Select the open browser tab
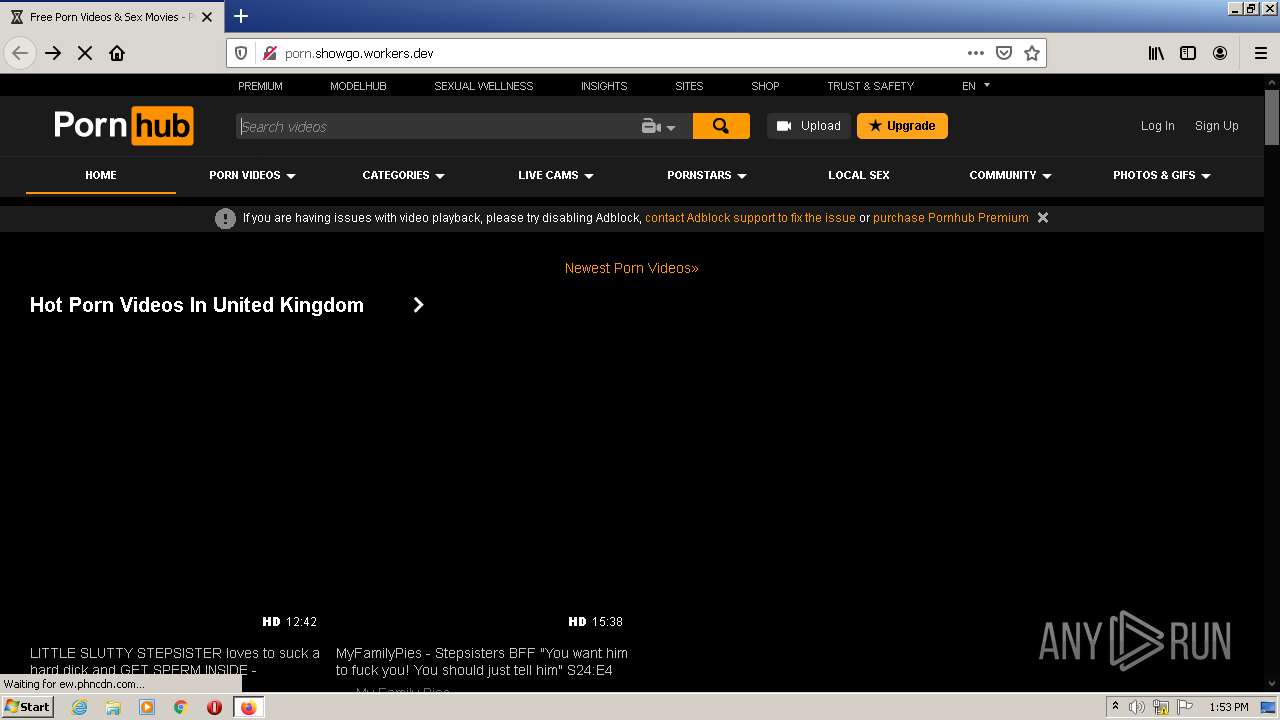This screenshot has width=1280, height=720. 110,17
